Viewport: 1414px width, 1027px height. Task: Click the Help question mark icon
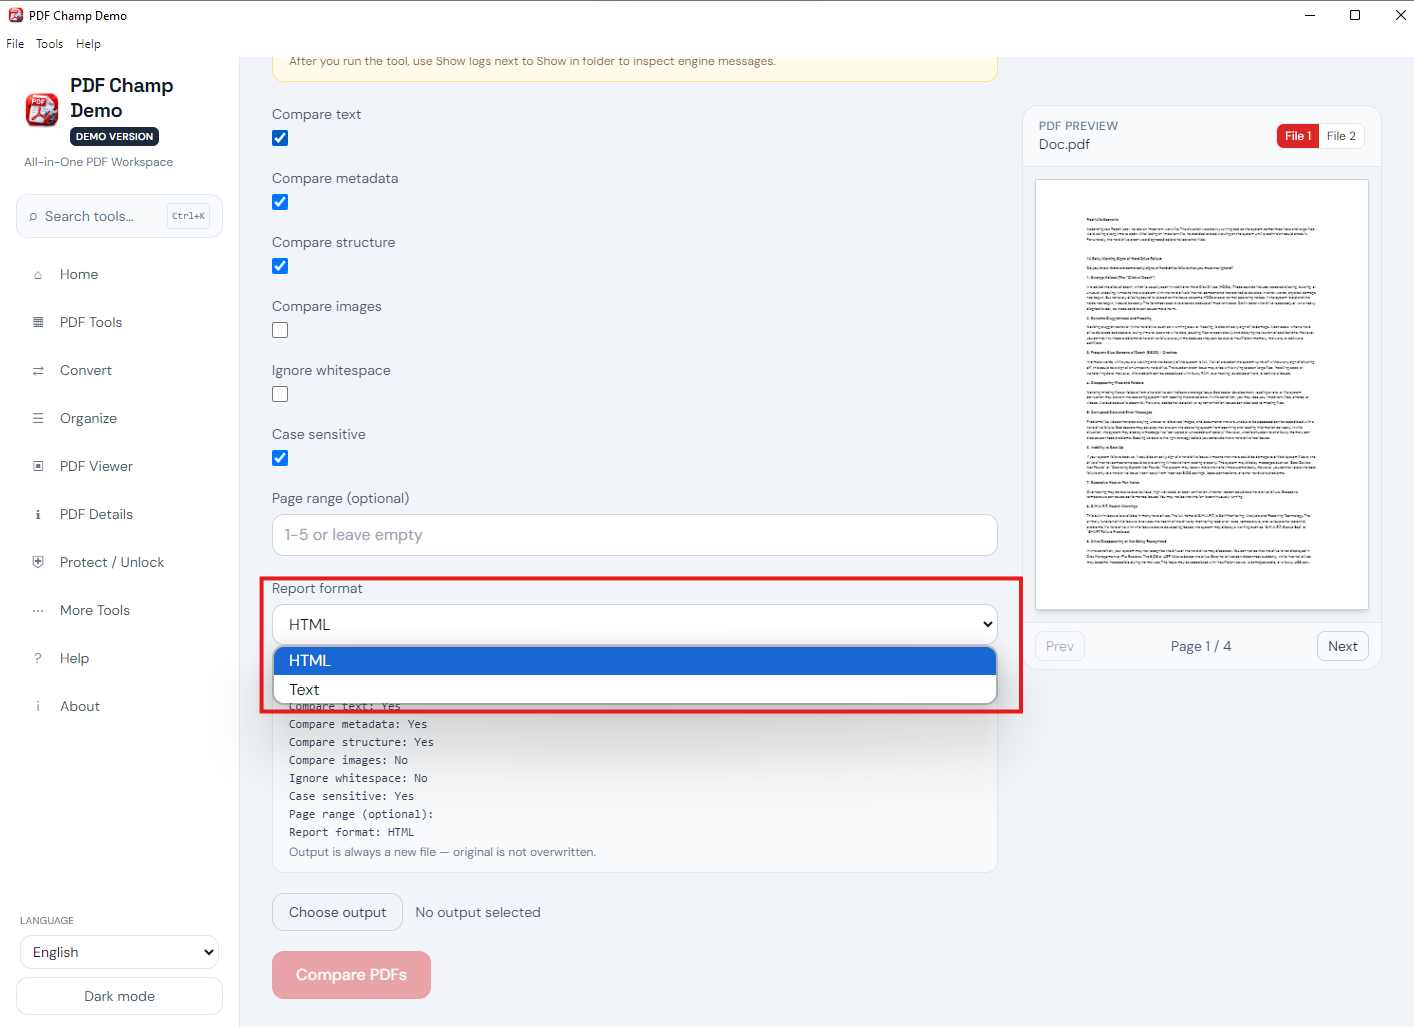(38, 659)
